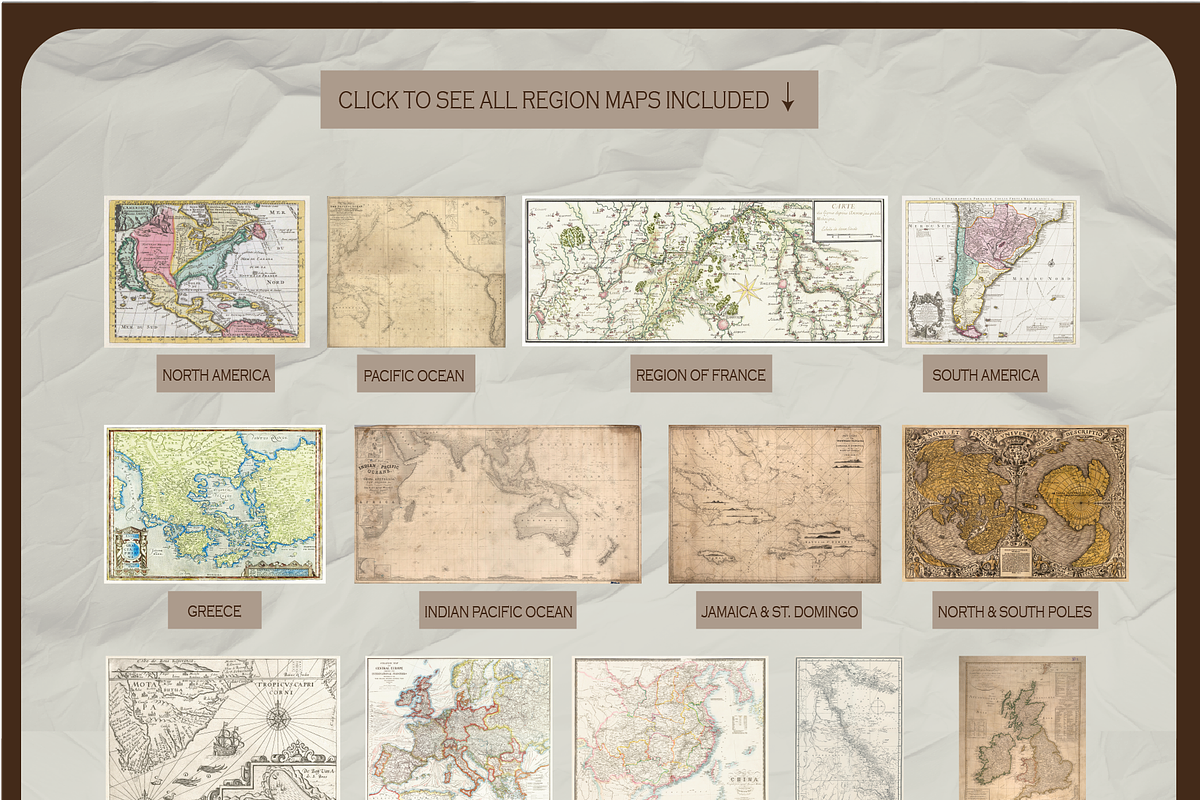The width and height of the screenshot is (1200, 800).
Task: Select the 'Pacific Ocean' label
Action: pyautogui.click(x=414, y=376)
